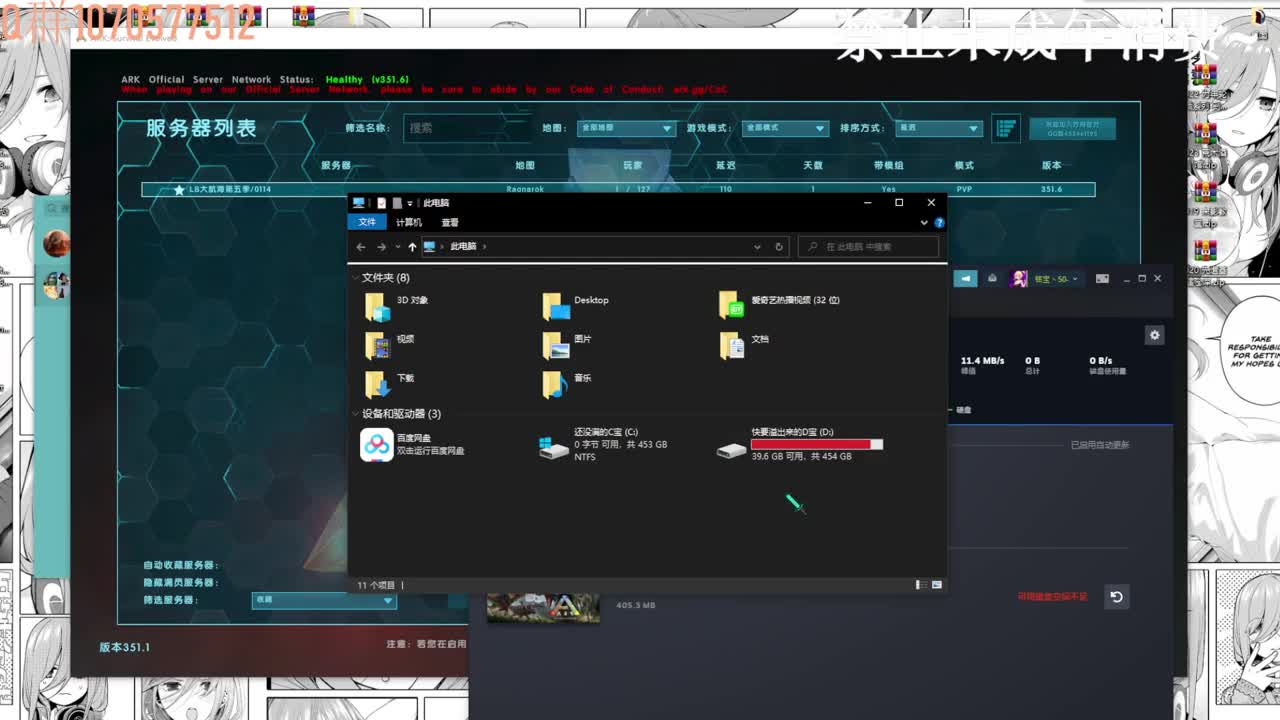Expand the File Explorer ribbon
This screenshot has width=1280, height=720.
click(x=922, y=222)
